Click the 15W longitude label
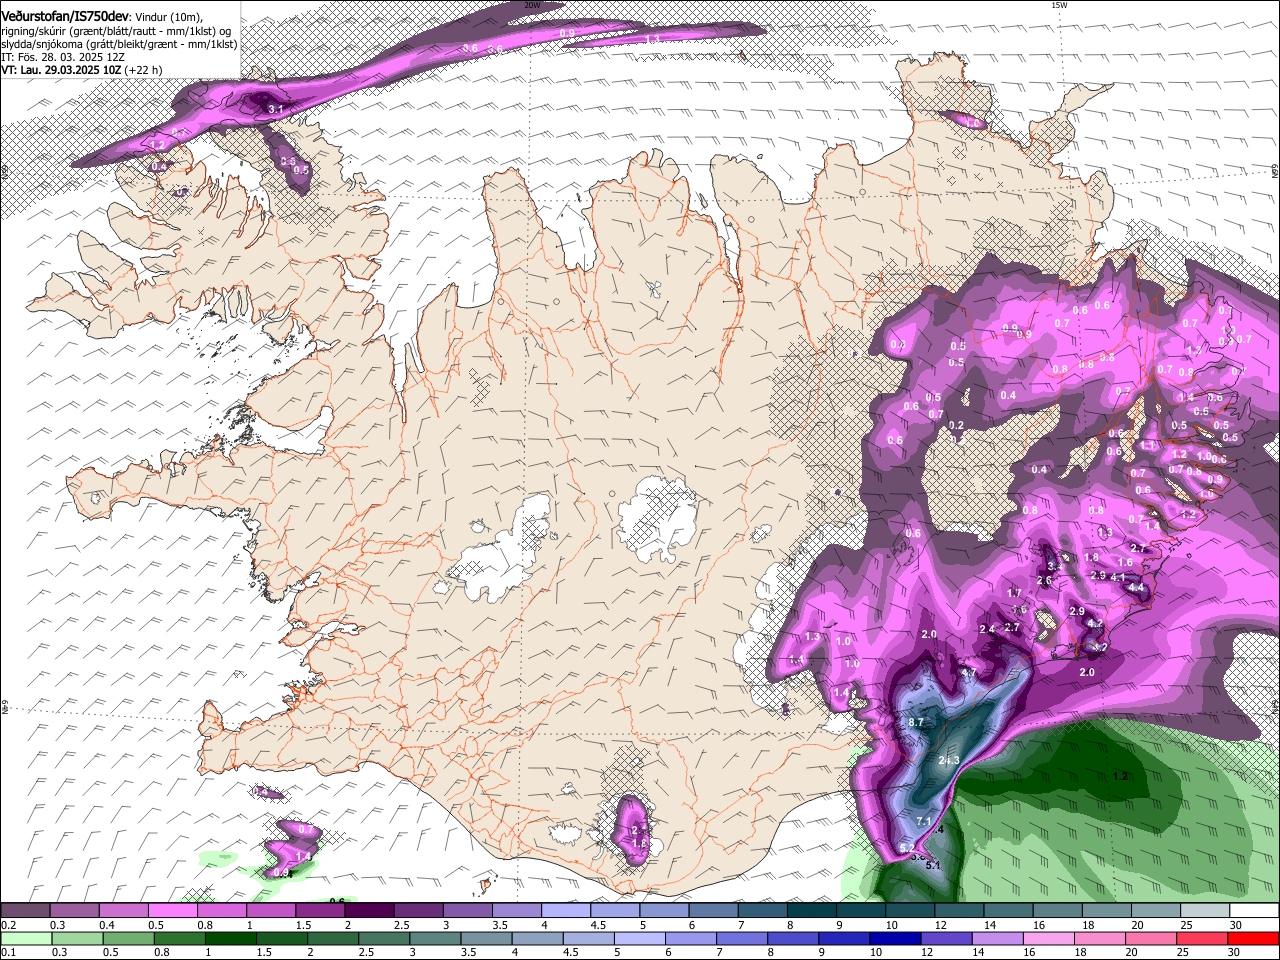1280x960 pixels. [1059, 5]
